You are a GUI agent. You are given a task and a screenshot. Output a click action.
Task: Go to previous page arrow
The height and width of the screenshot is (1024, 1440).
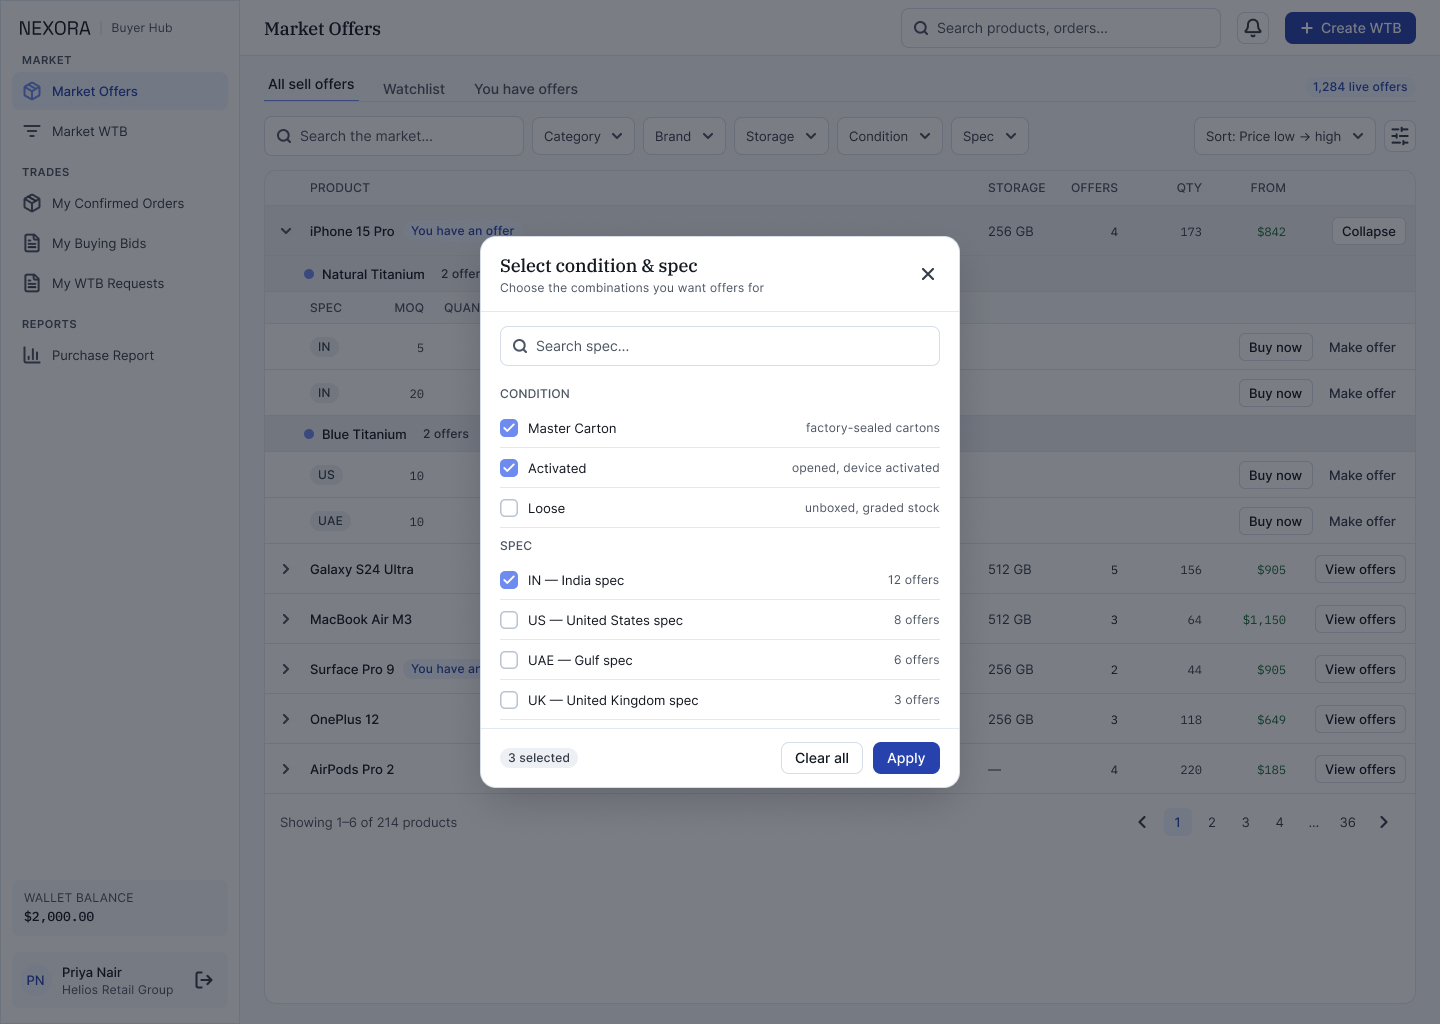coord(1142,822)
